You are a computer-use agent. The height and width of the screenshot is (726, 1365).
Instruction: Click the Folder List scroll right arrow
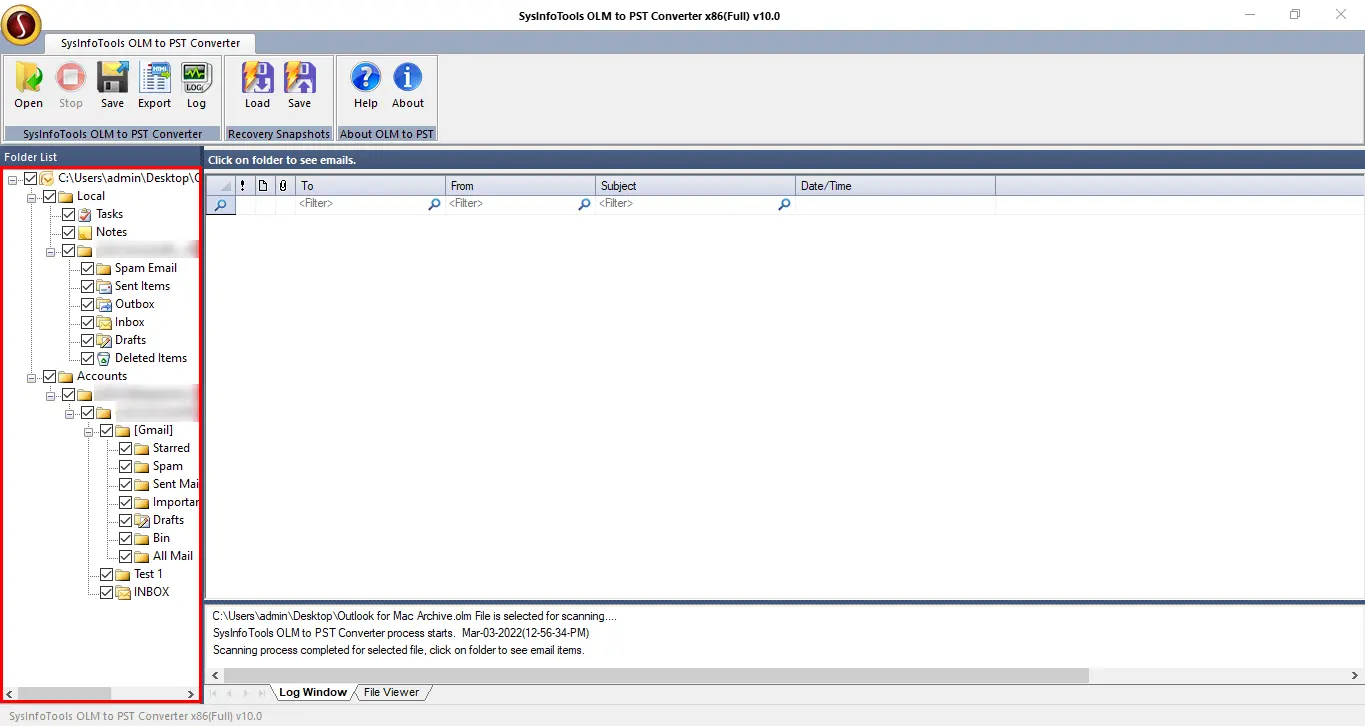click(x=191, y=694)
